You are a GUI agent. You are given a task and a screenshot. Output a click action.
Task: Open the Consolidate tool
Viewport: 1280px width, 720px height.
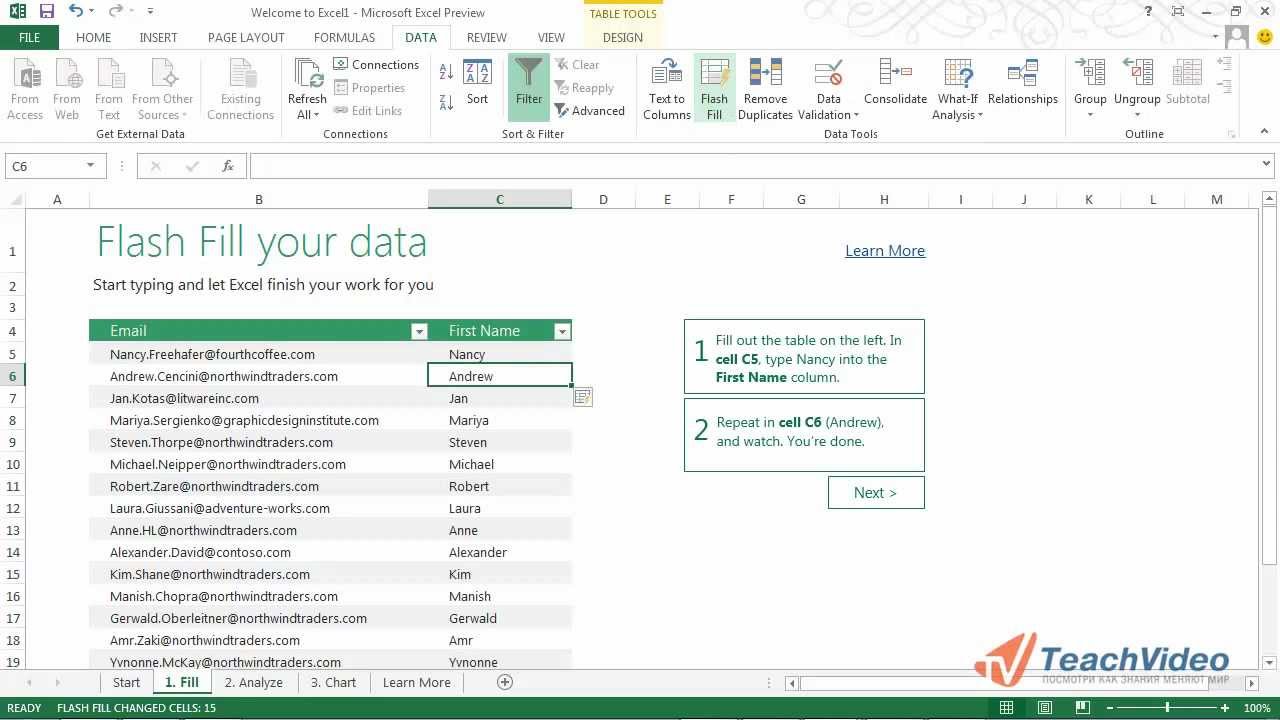pos(895,82)
